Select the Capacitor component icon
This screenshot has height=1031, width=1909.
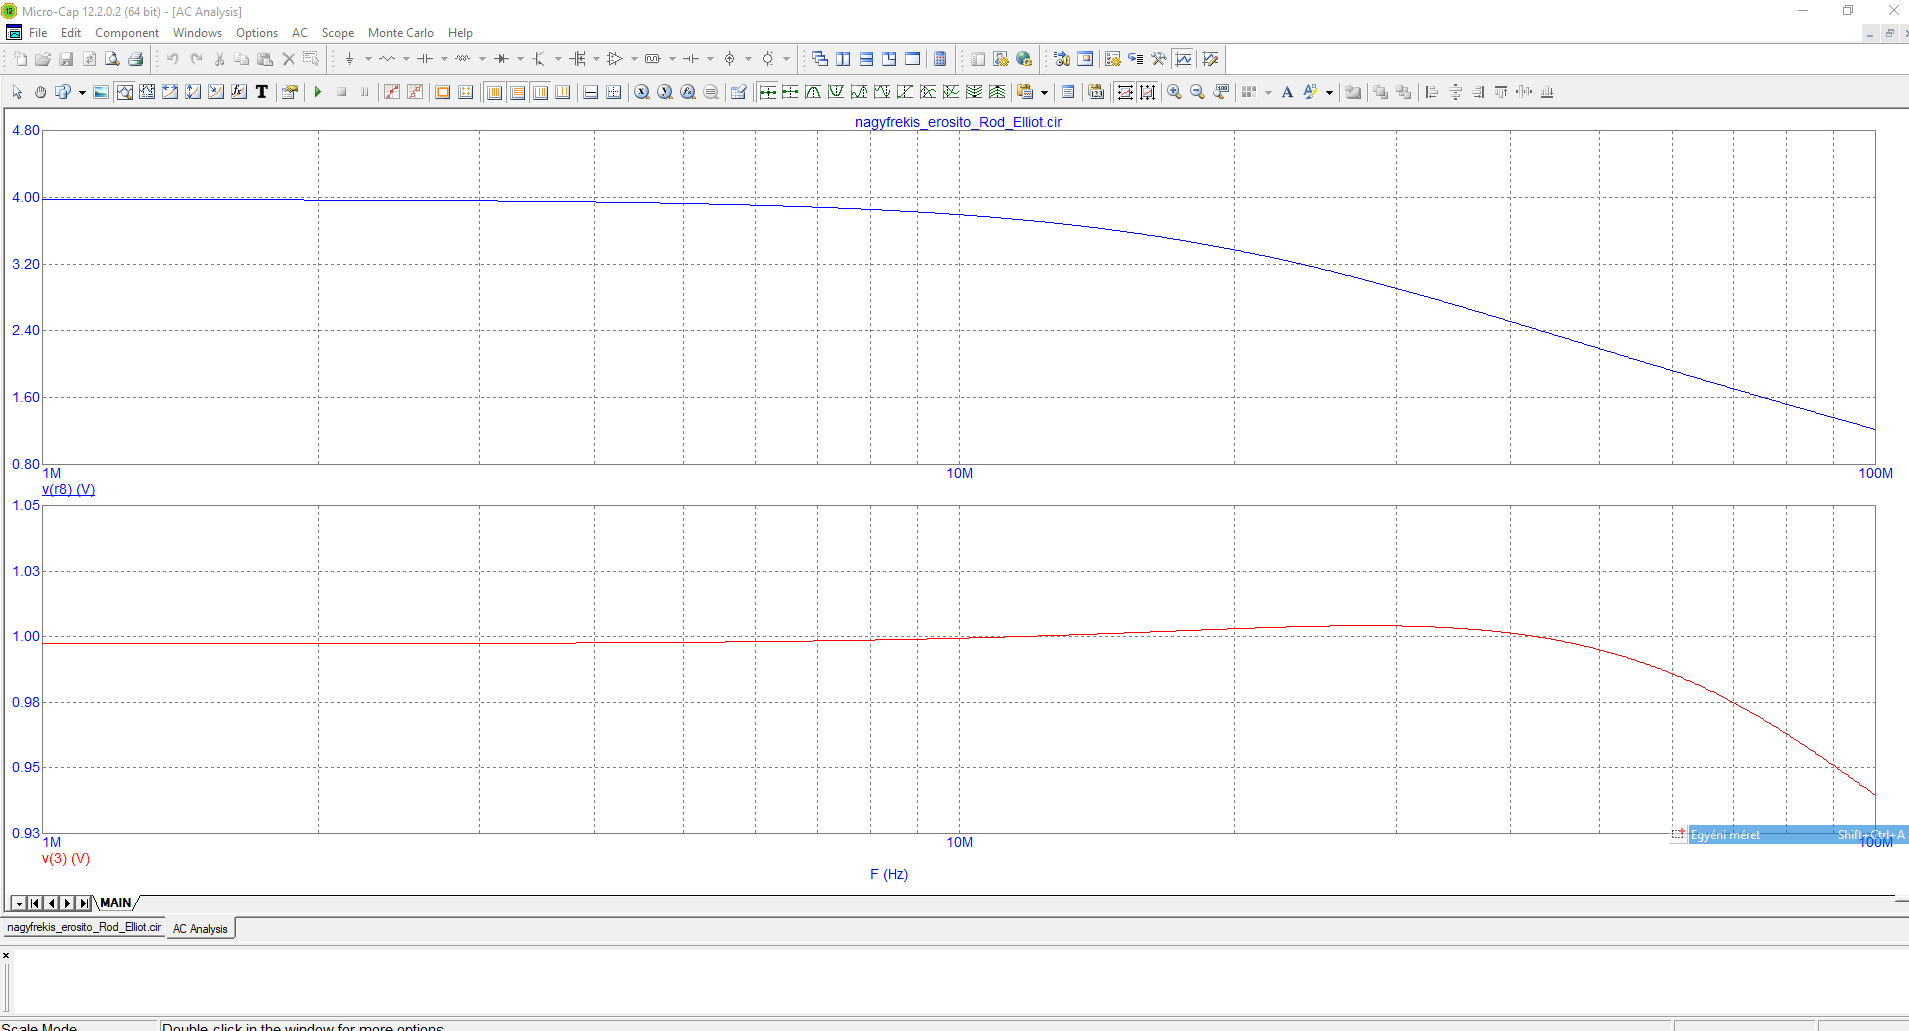click(x=425, y=59)
